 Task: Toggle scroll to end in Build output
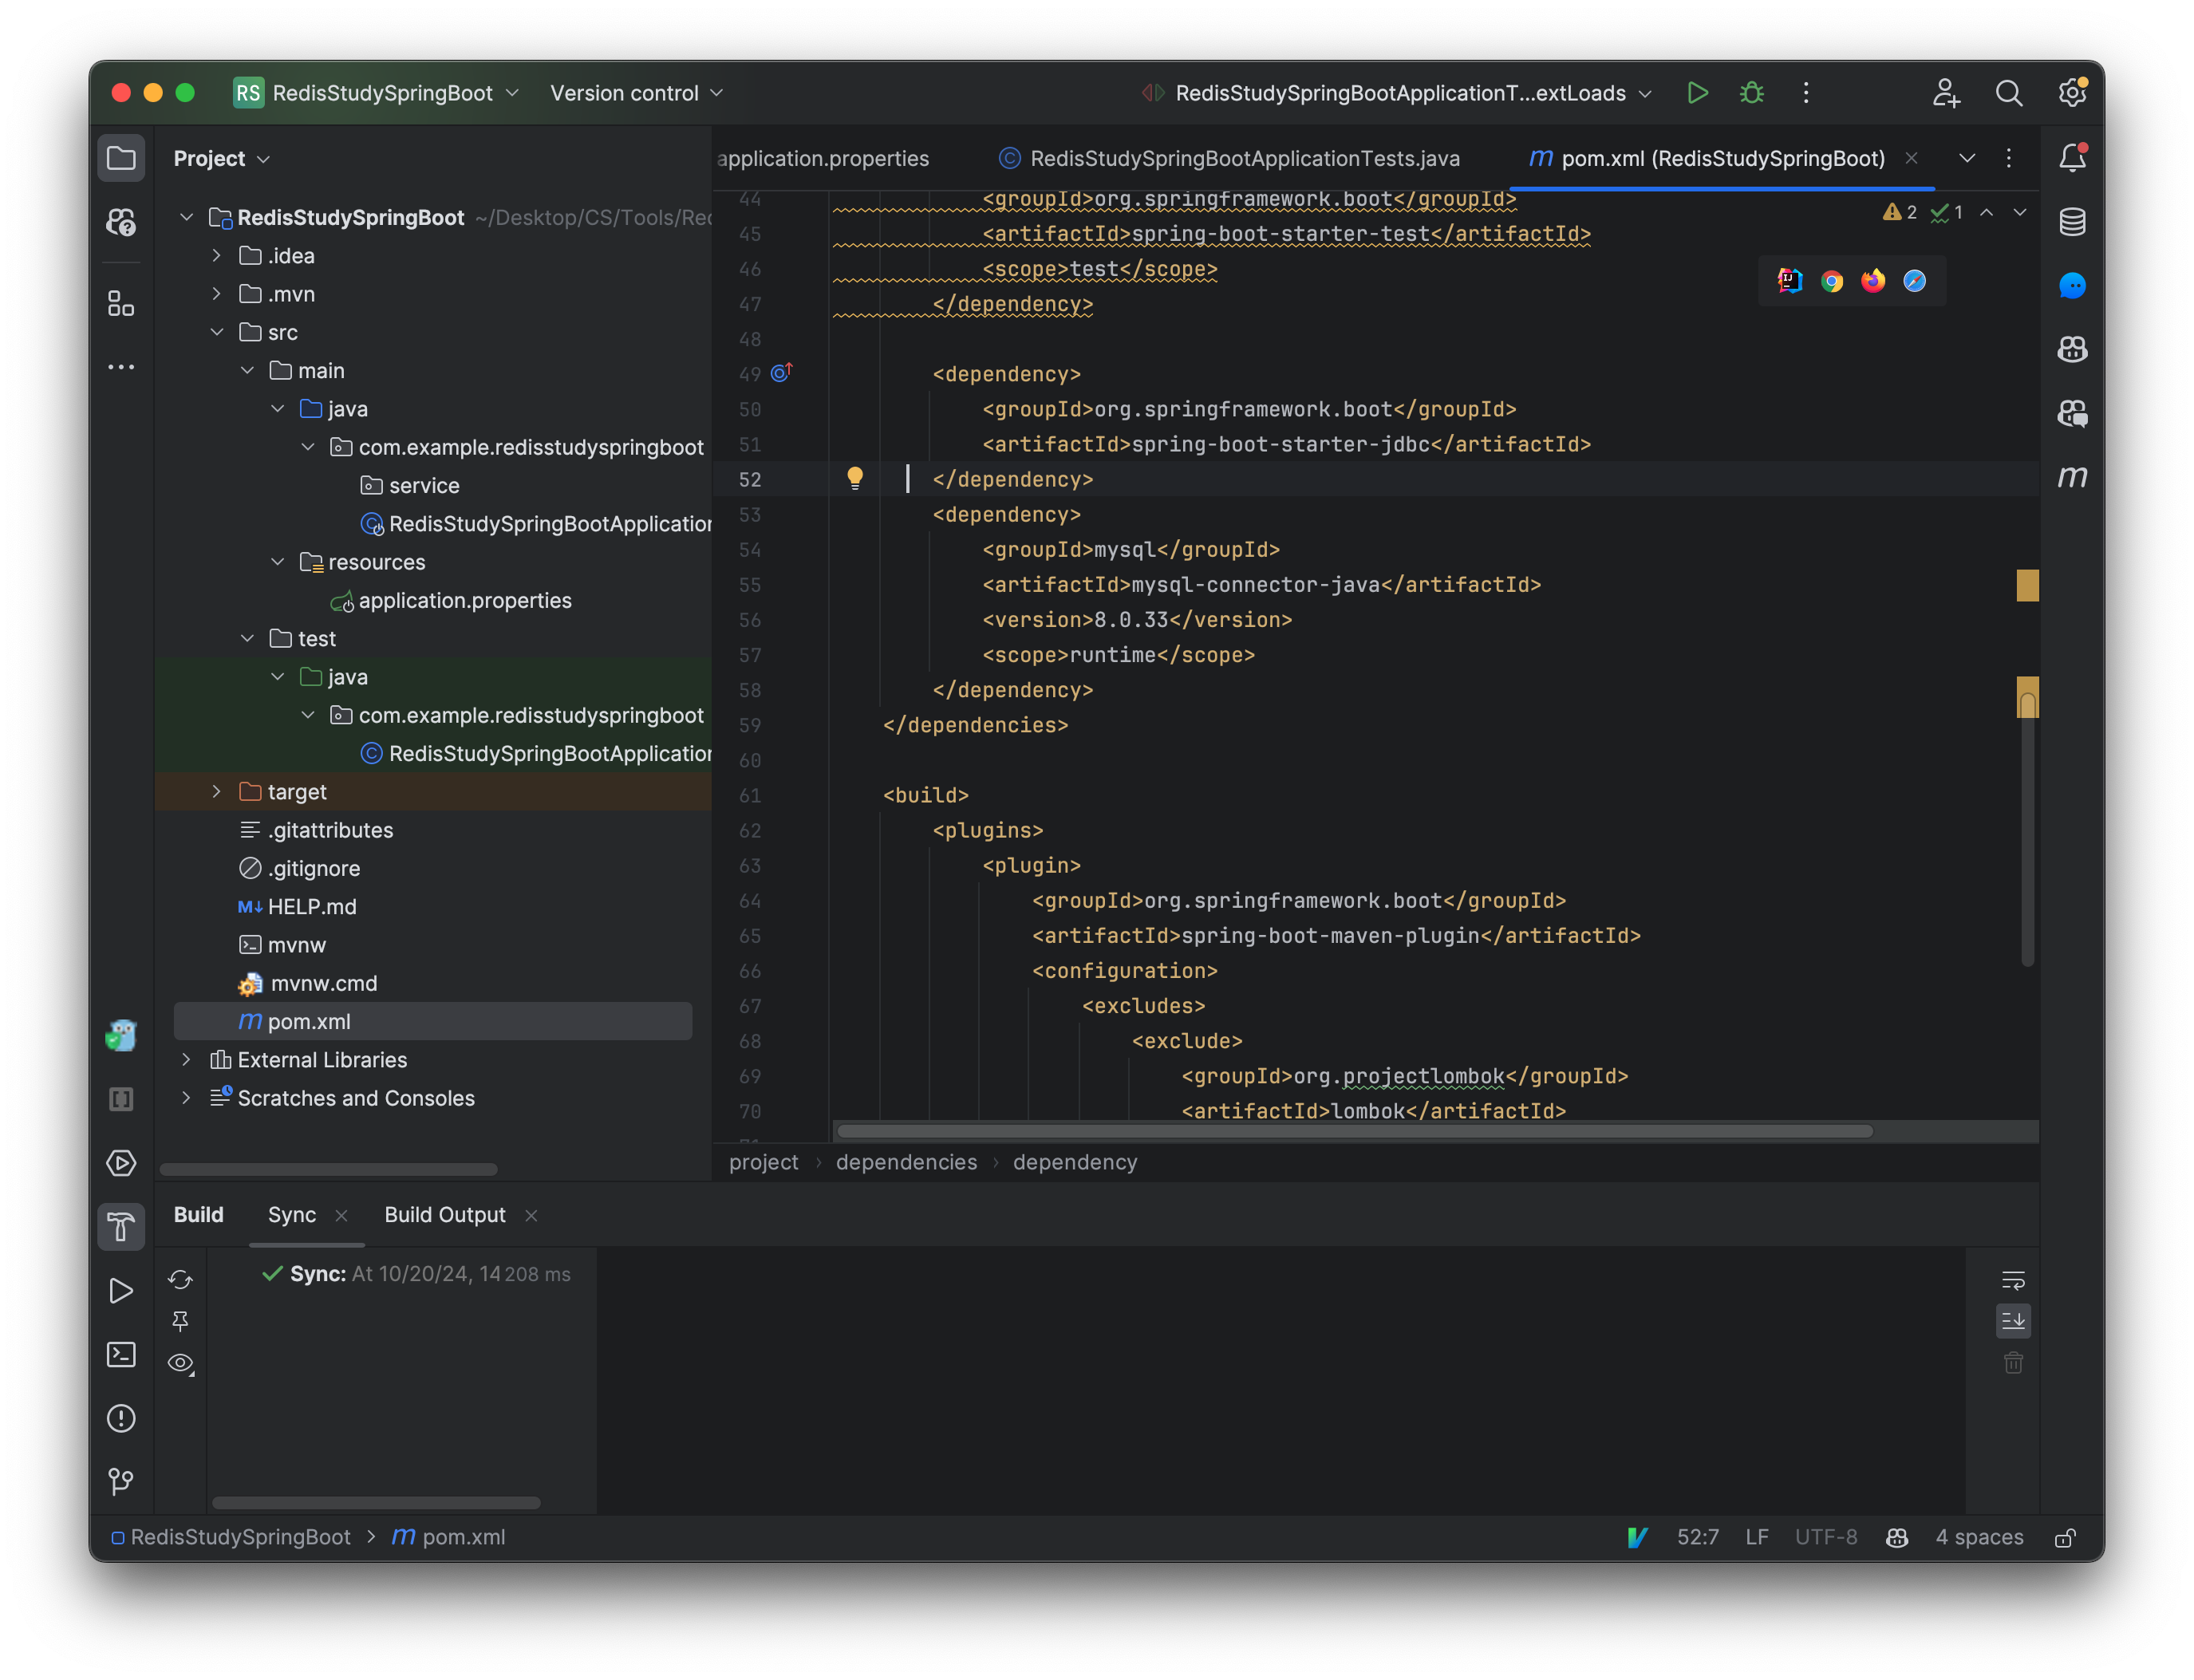(x=2013, y=1321)
